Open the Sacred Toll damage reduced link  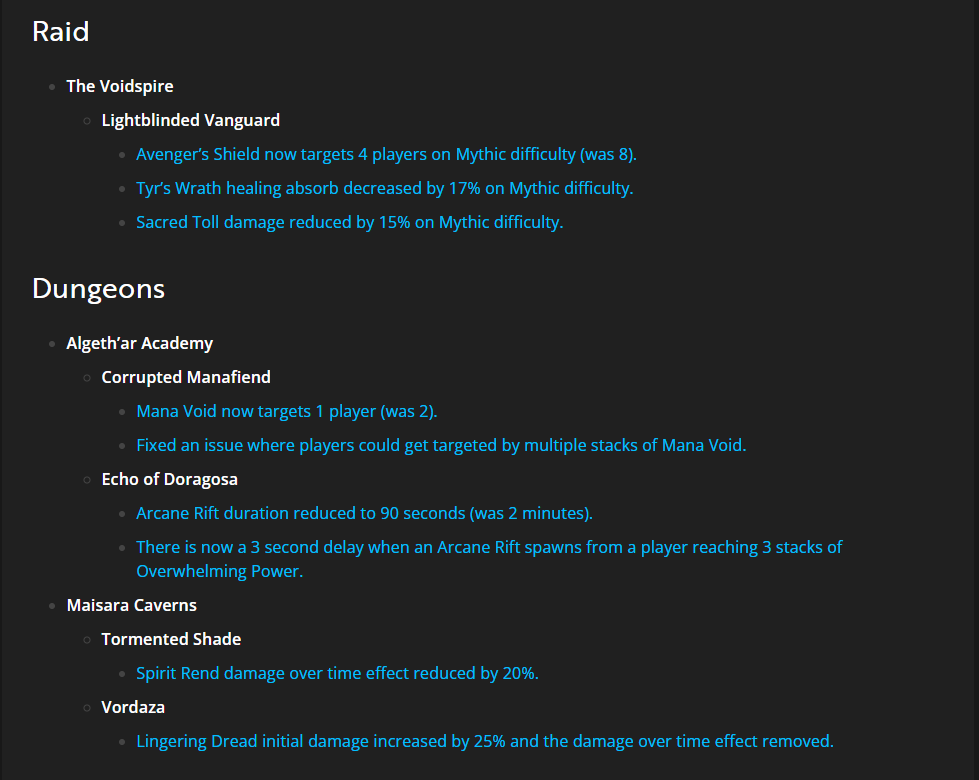point(350,222)
